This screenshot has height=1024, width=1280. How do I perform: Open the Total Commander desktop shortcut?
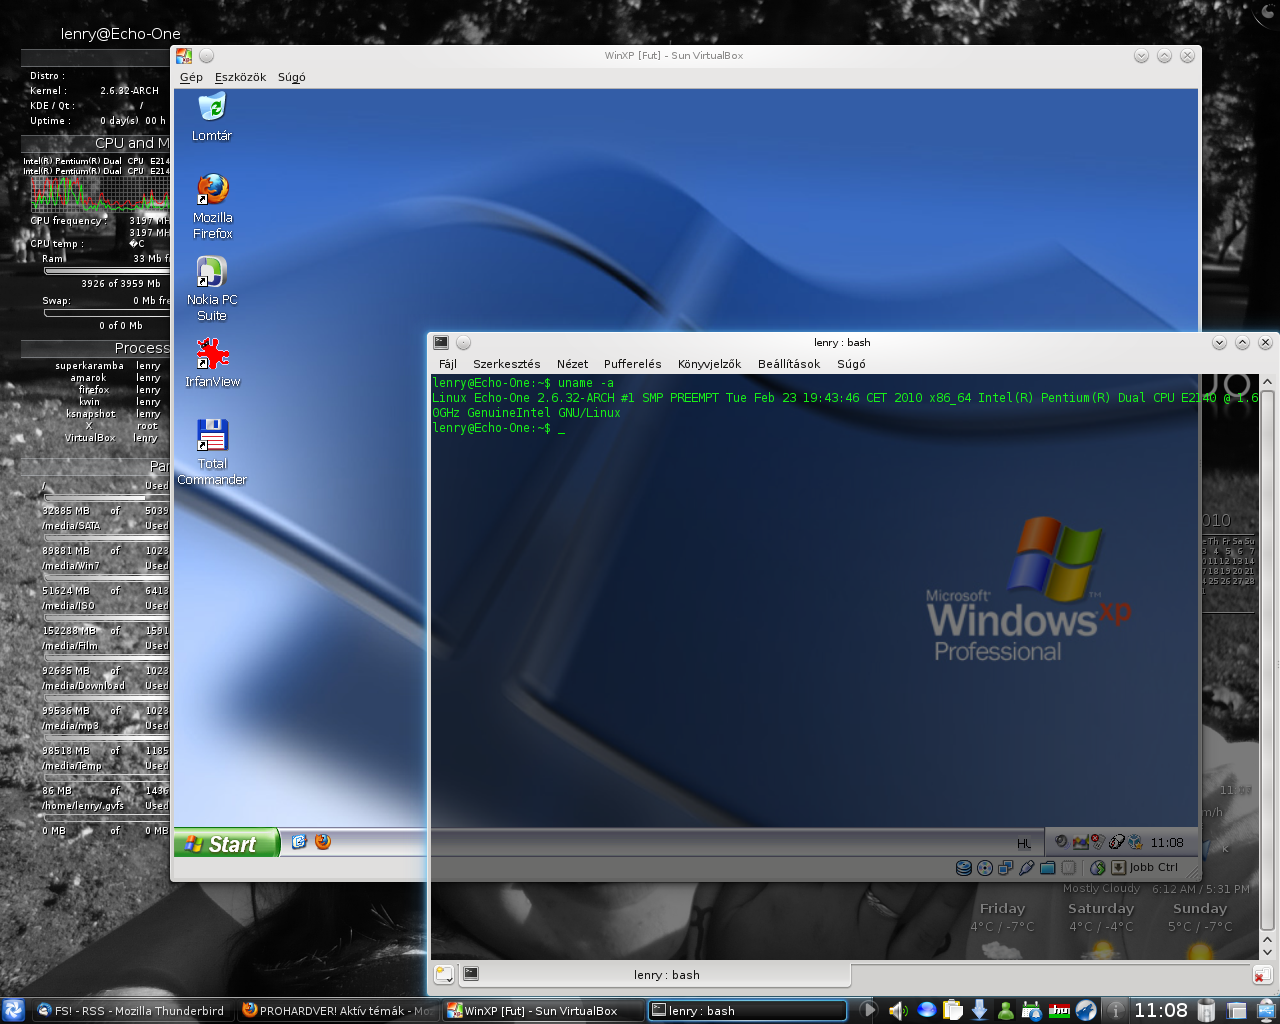click(212, 453)
